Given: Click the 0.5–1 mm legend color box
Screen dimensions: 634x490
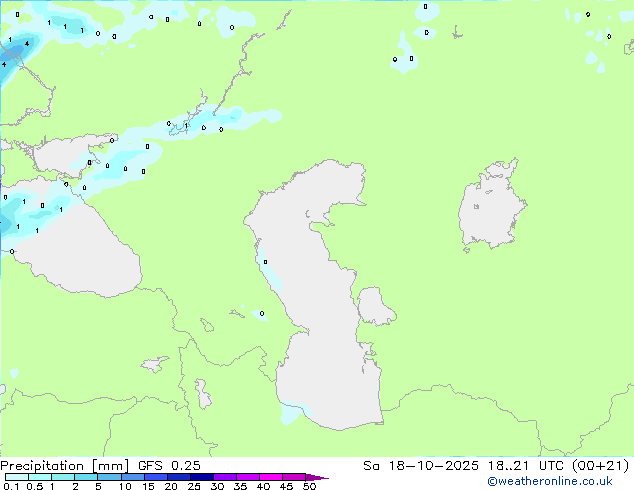Looking at the screenshot, I should 40,477.
